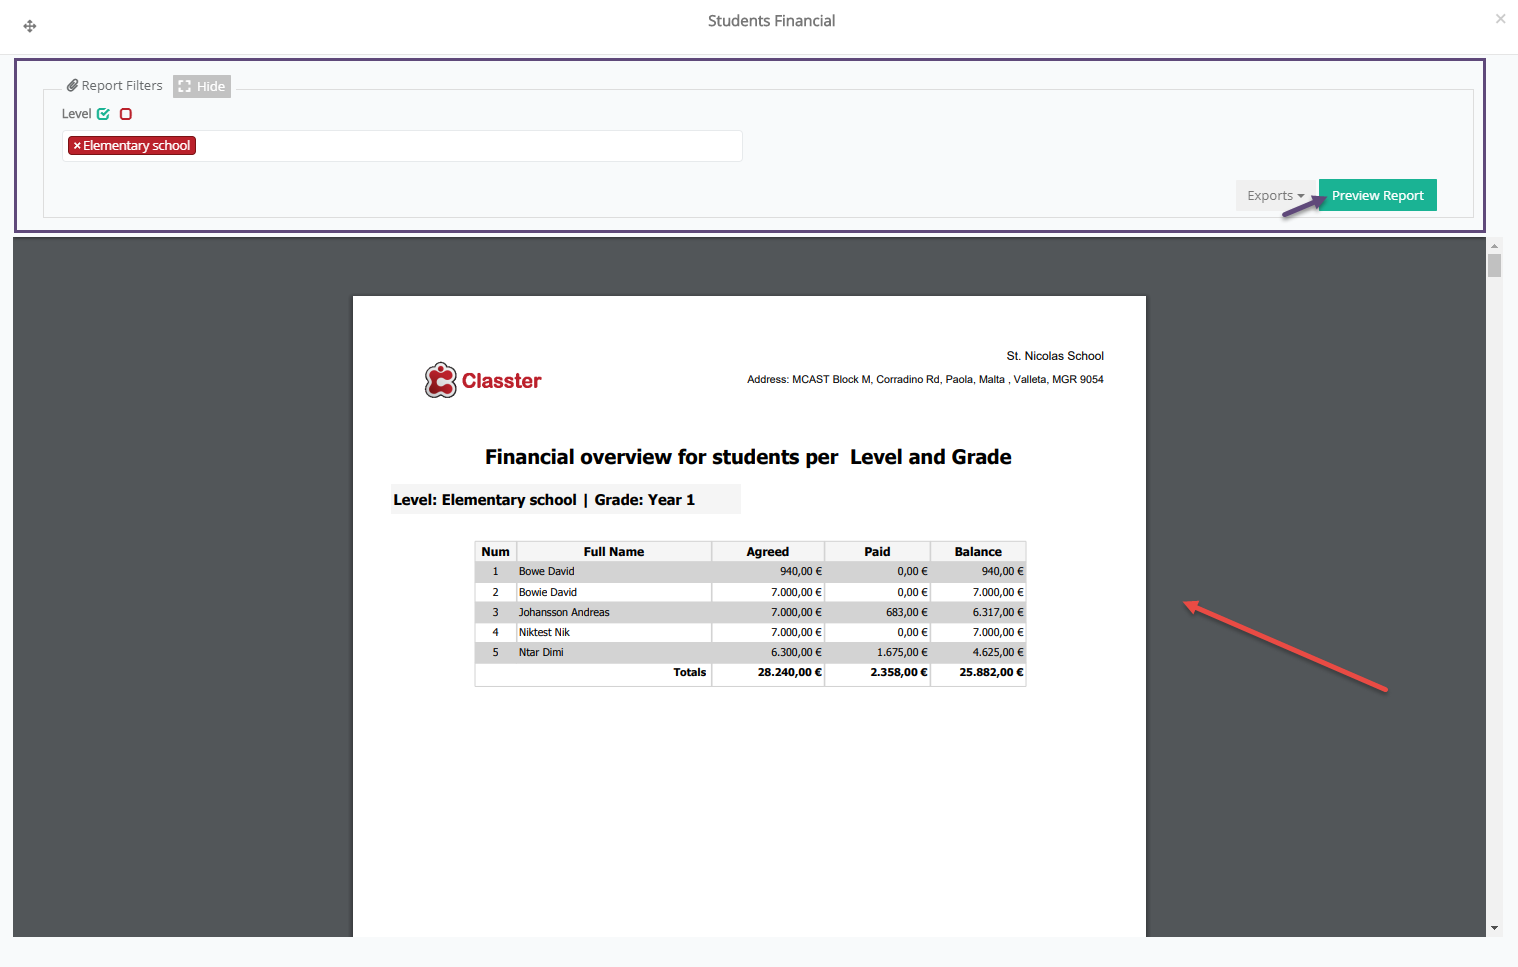Click the '28.240,00 €' total agreed
The width and height of the screenshot is (1518, 967).
point(790,672)
